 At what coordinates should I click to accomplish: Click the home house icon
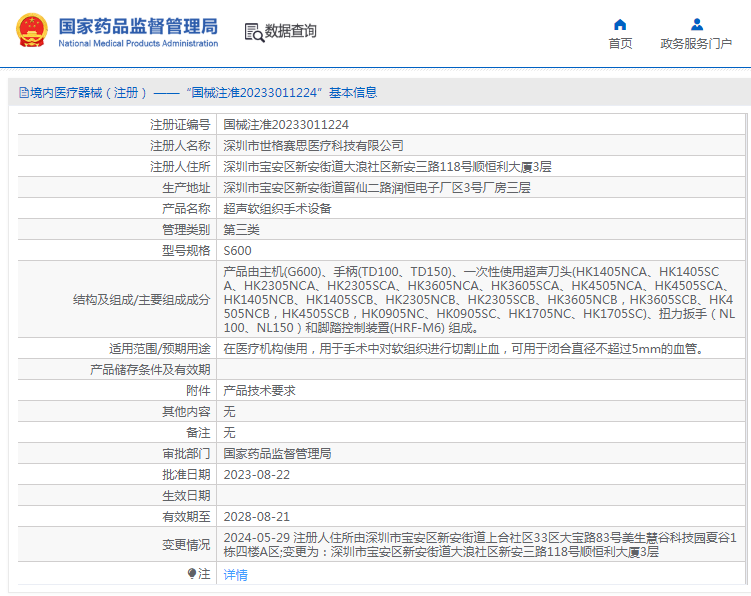coord(620,24)
